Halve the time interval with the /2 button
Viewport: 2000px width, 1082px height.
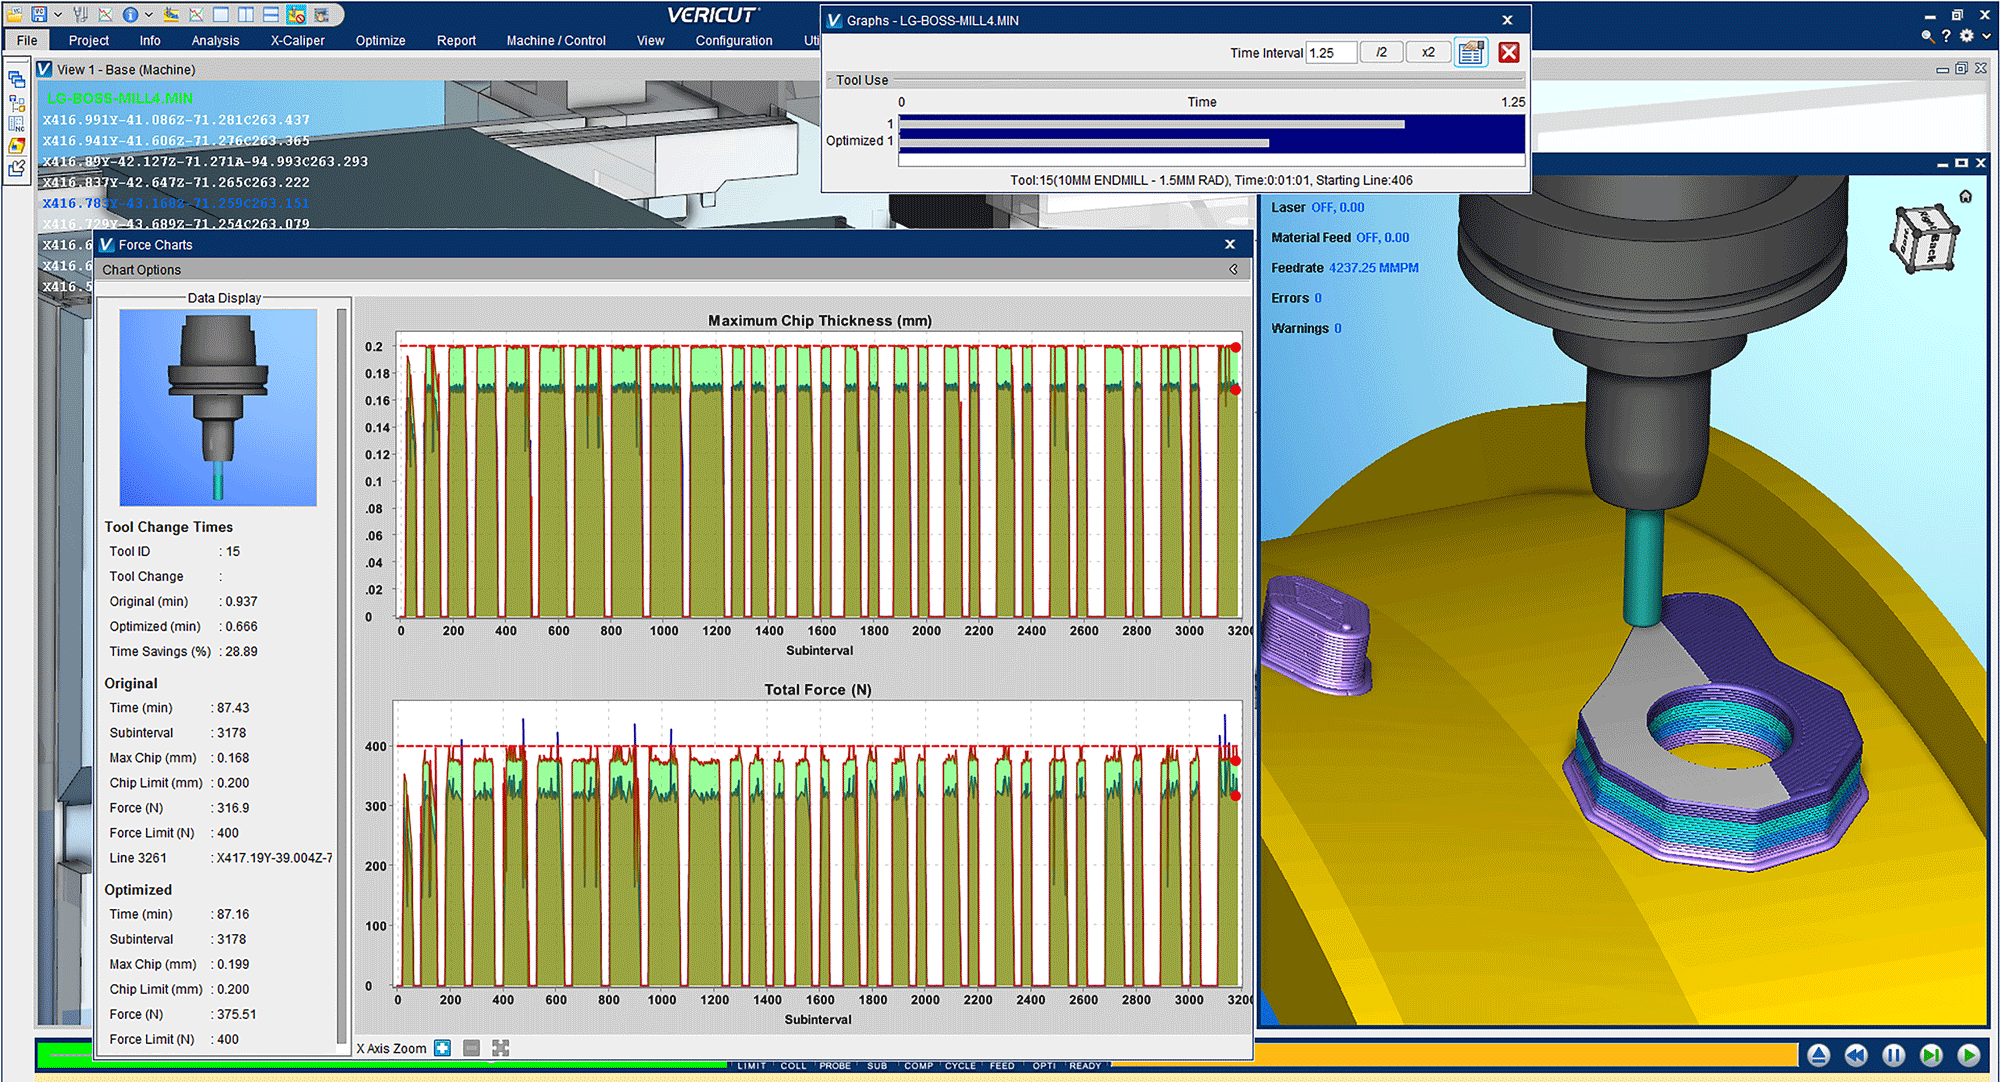coord(1381,53)
